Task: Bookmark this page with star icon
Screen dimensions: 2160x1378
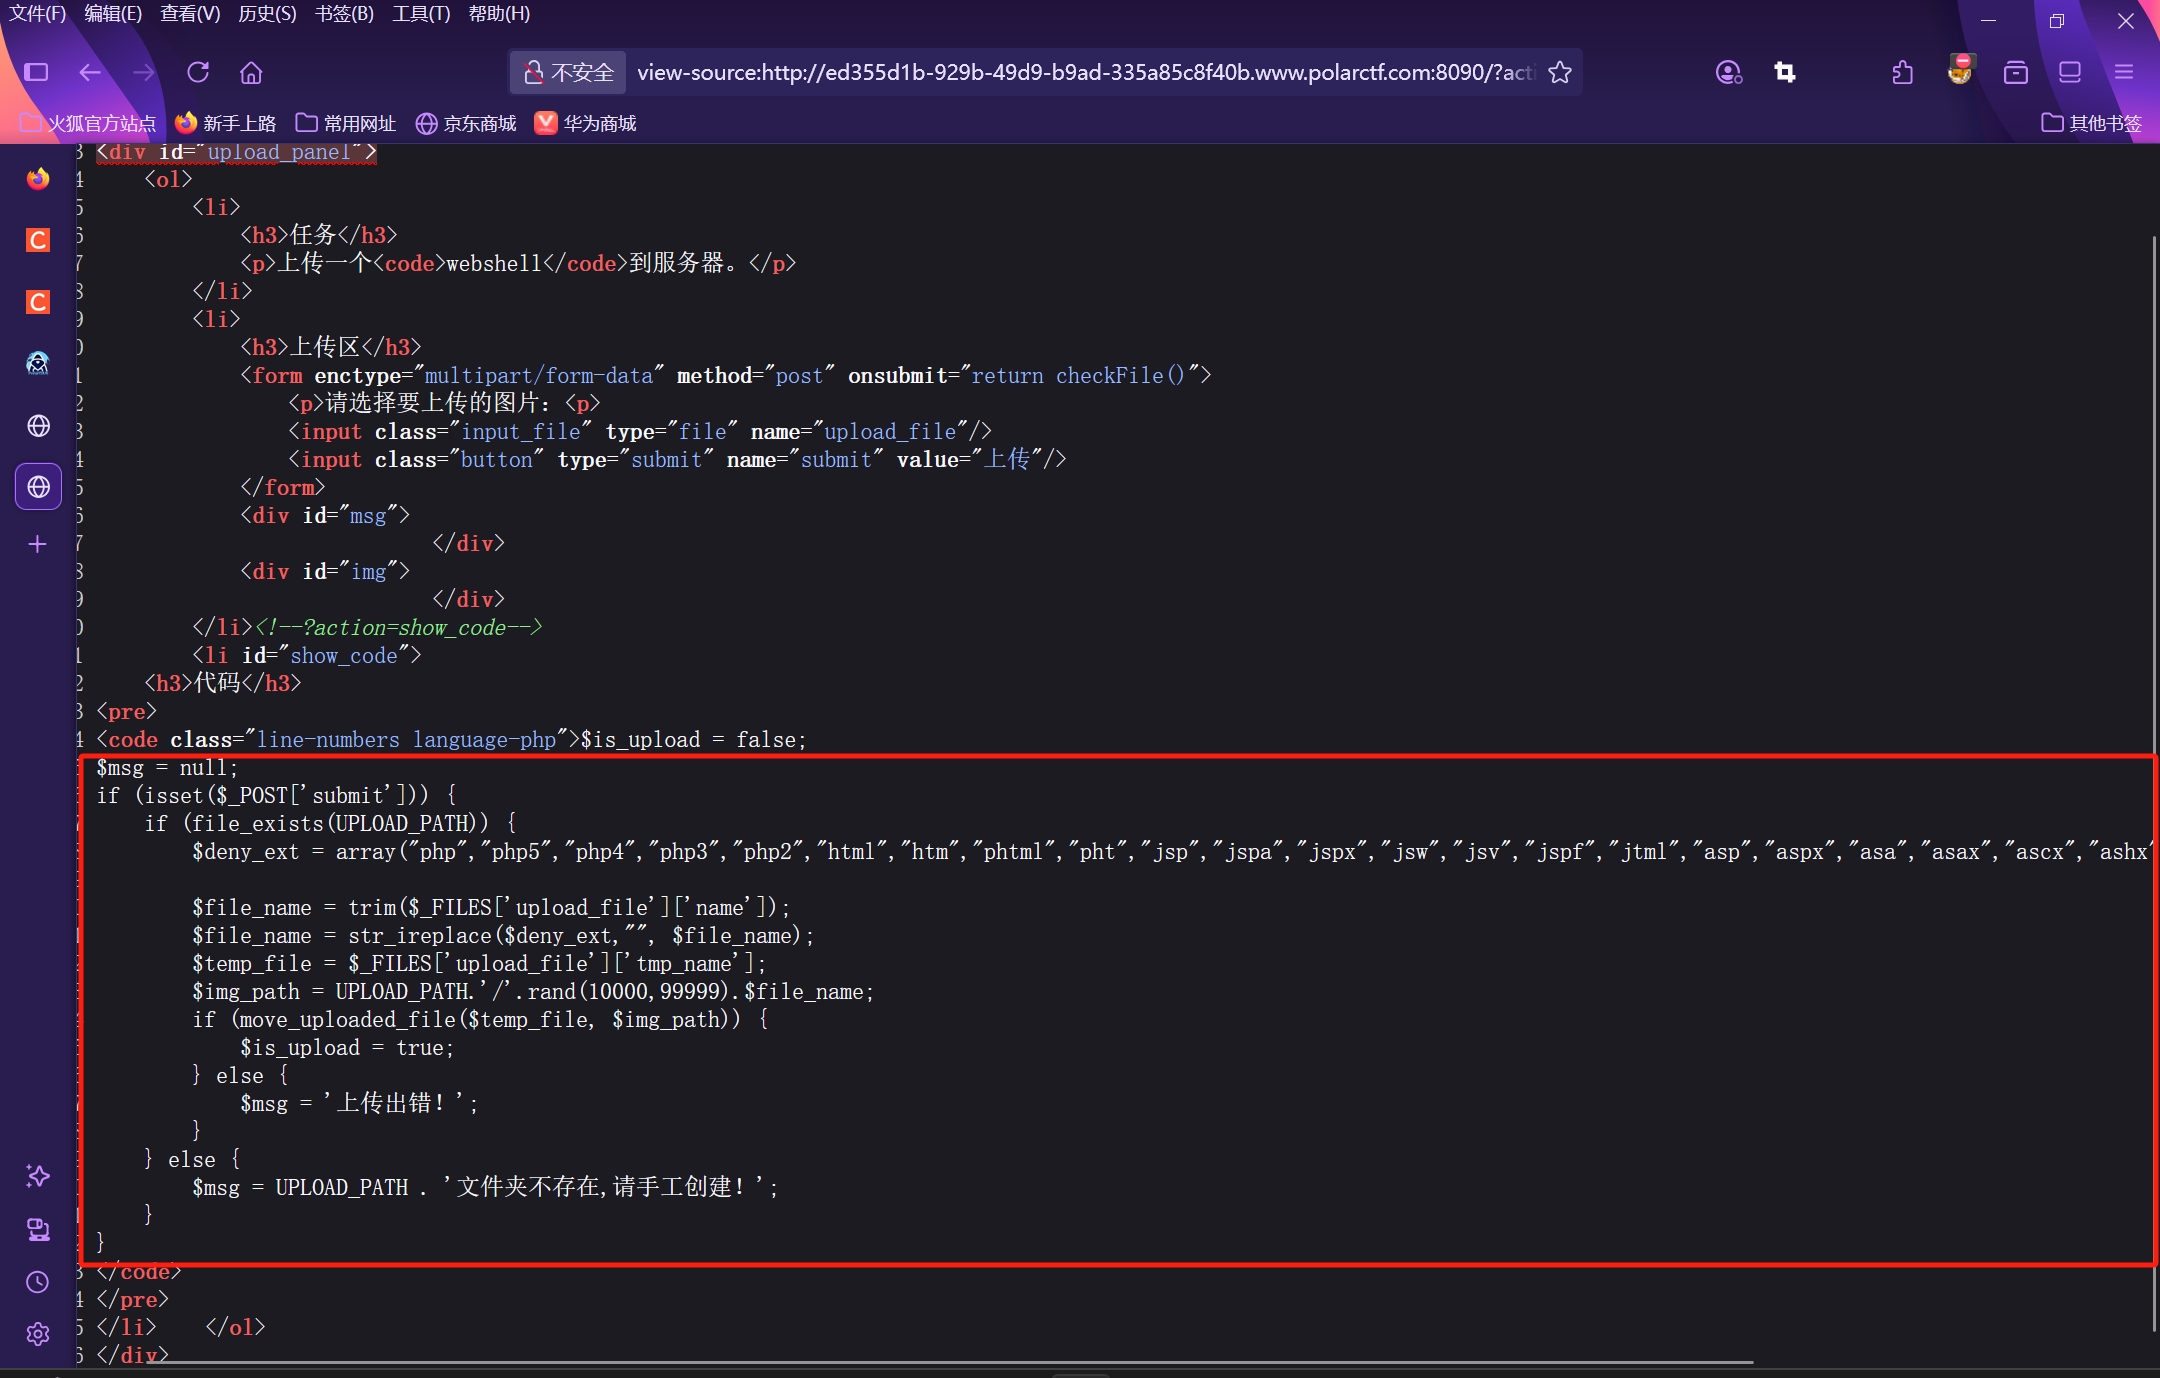Action: pyautogui.click(x=1560, y=72)
